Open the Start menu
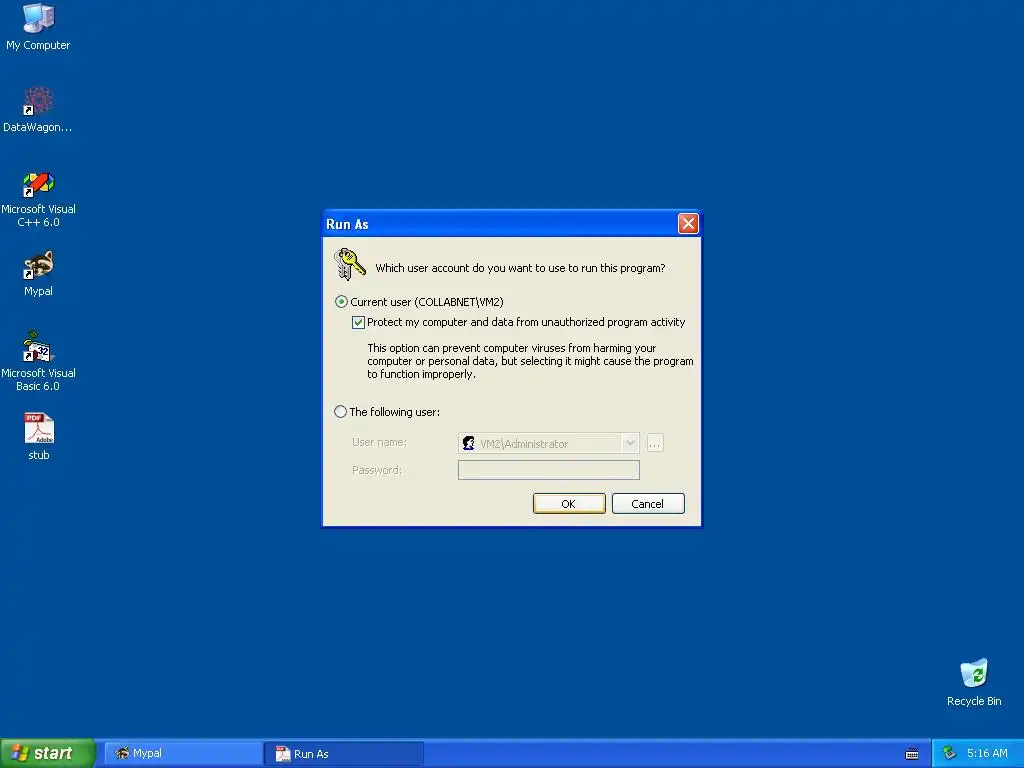Screen dimensions: 1024x768 47,753
